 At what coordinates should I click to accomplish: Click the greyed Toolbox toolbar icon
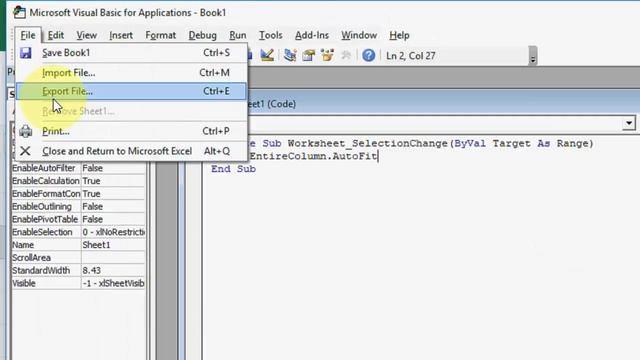[x=346, y=55]
